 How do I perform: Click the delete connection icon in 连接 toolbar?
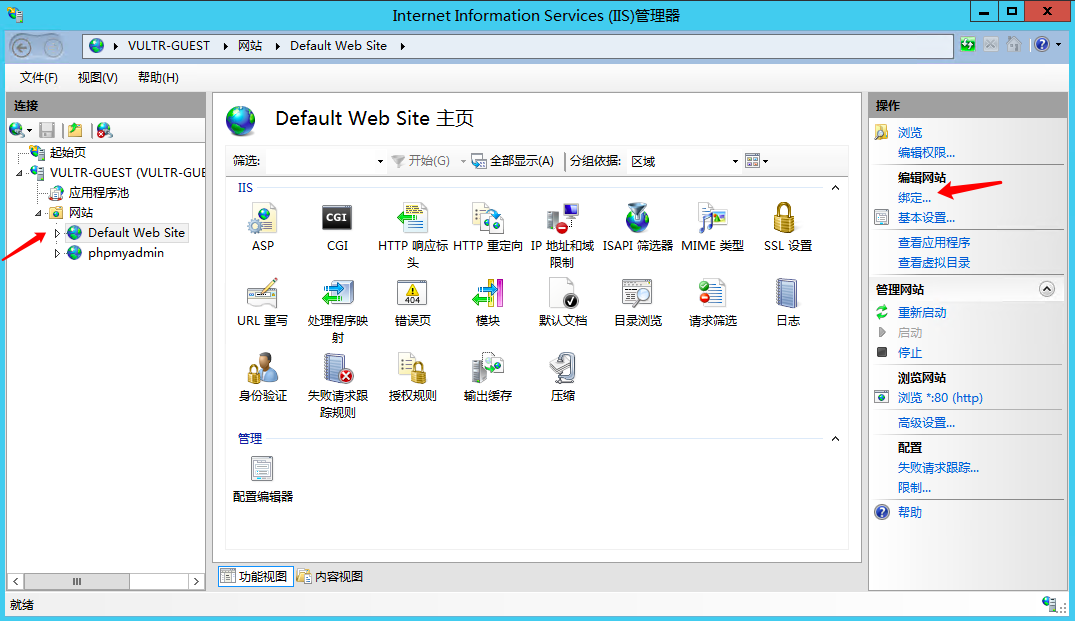click(x=104, y=130)
